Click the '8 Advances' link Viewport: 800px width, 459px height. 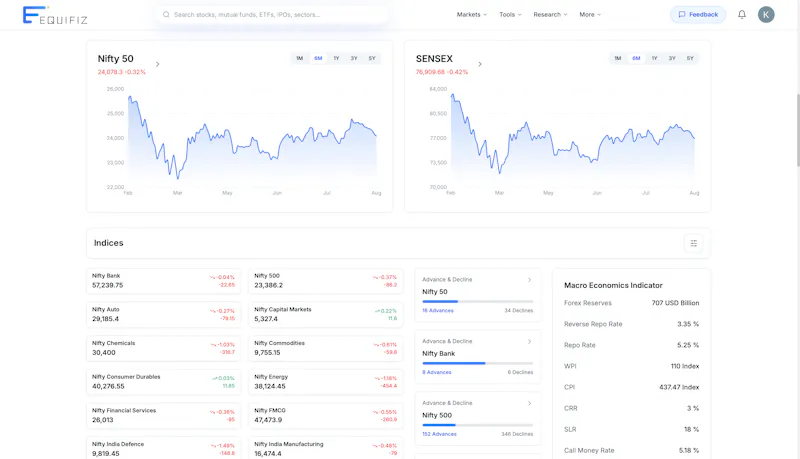point(437,372)
